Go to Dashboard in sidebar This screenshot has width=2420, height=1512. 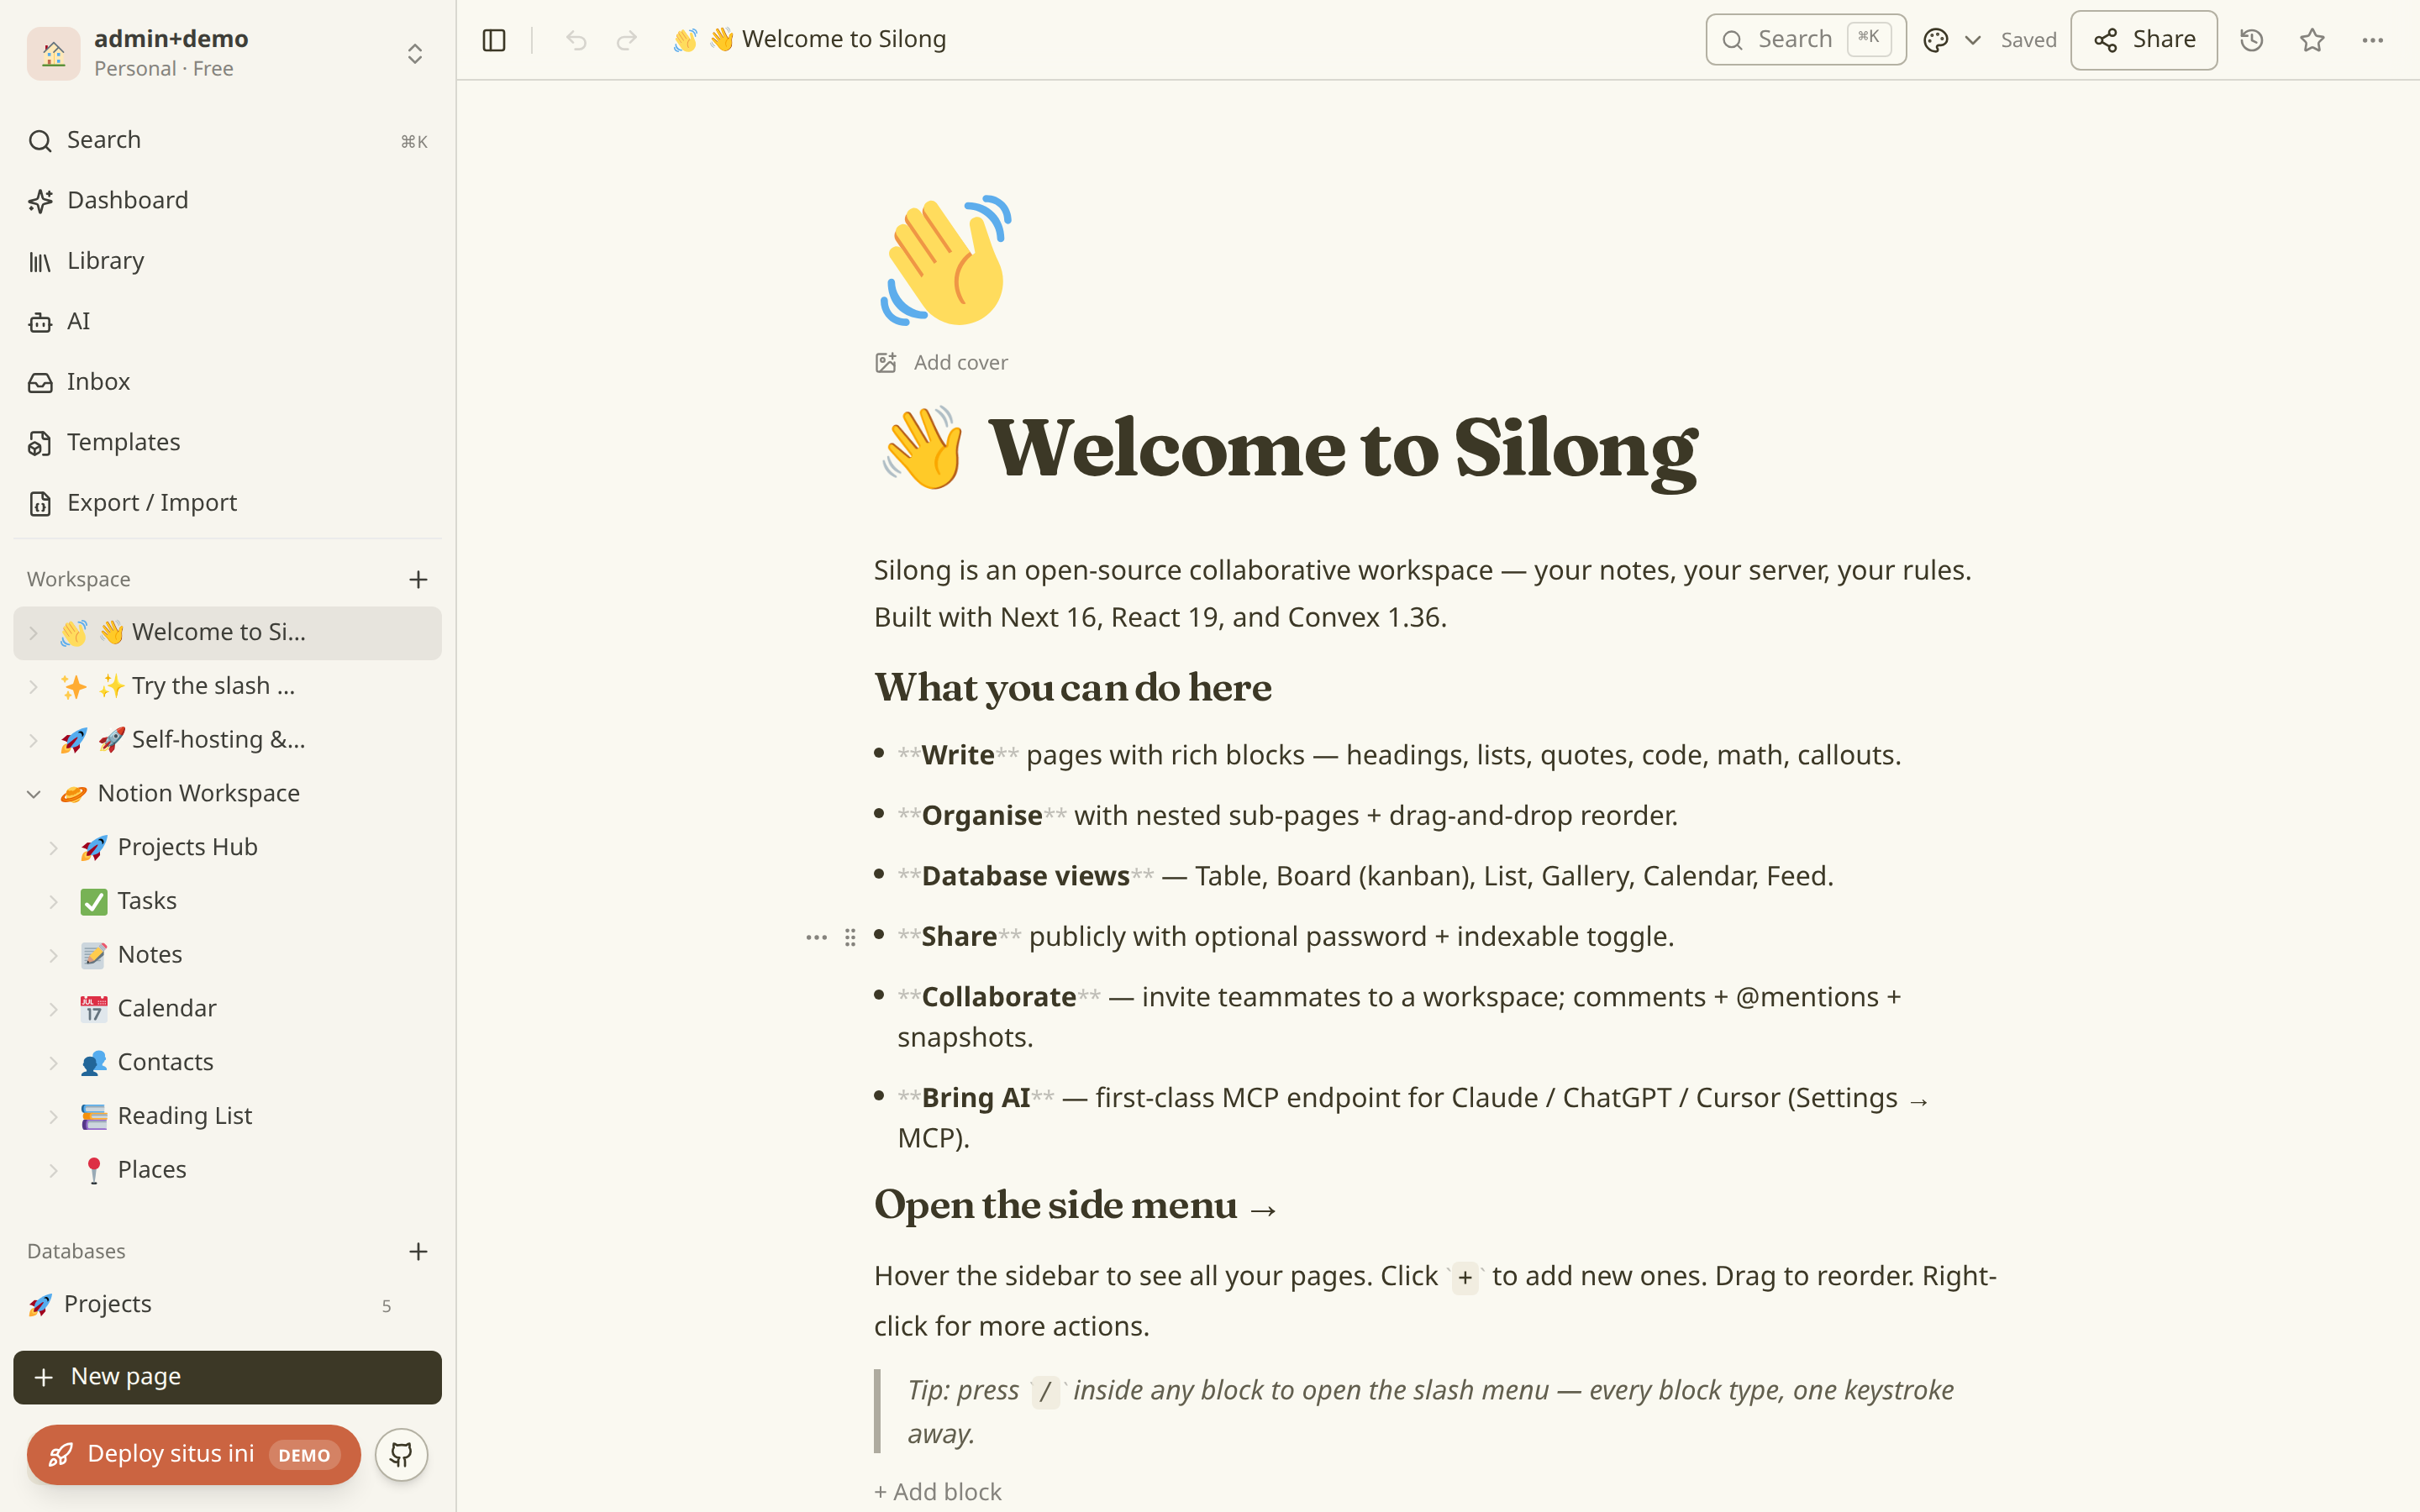coord(227,201)
